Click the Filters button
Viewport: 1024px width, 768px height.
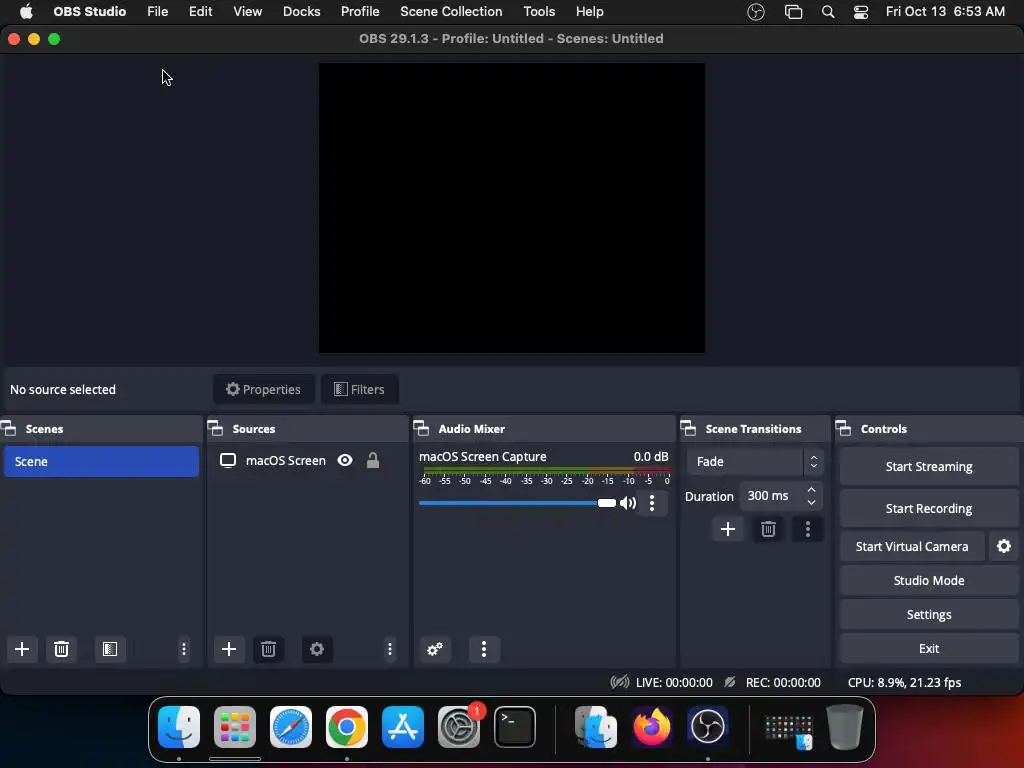(x=360, y=389)
